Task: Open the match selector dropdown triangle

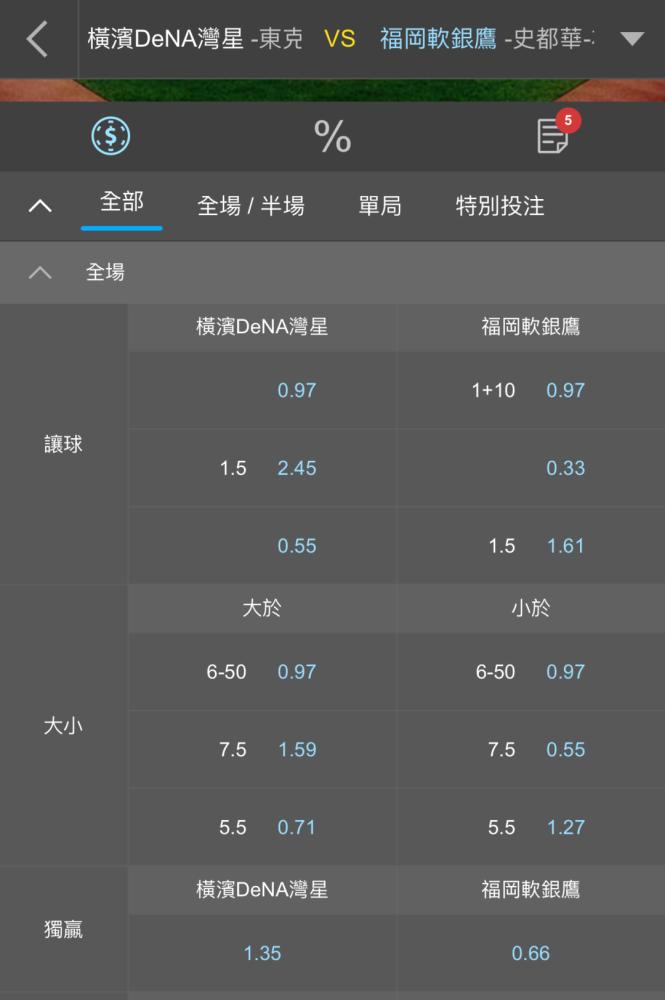Action: coord(632,39)
